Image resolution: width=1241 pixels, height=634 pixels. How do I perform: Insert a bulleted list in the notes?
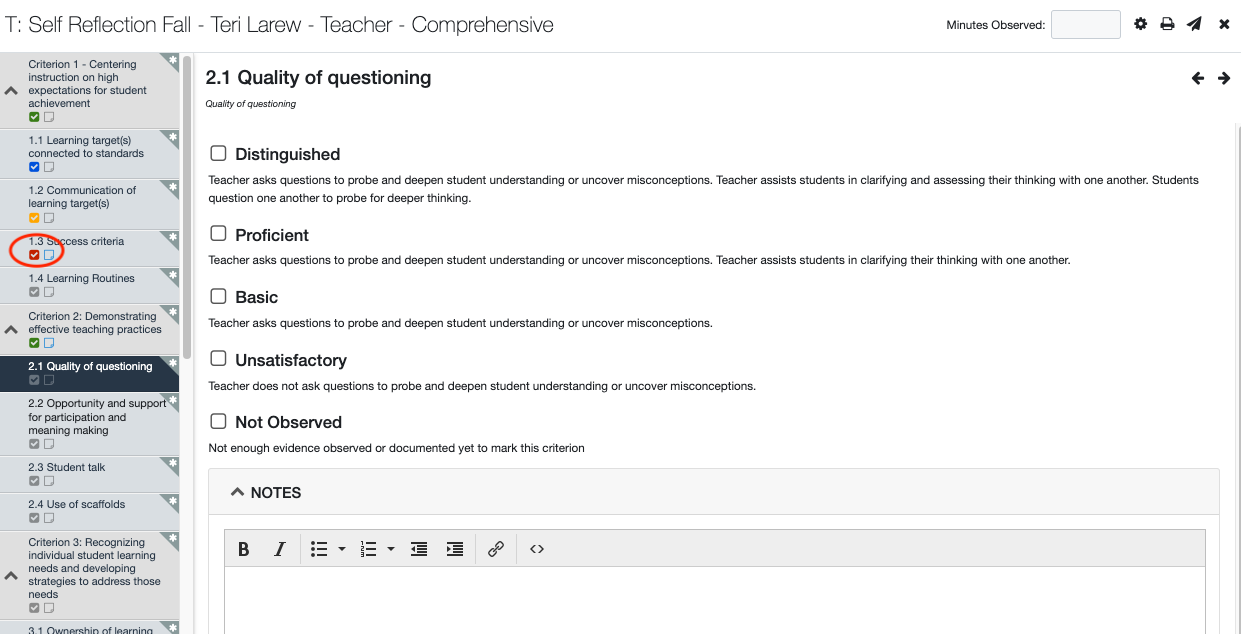(317, 548)
